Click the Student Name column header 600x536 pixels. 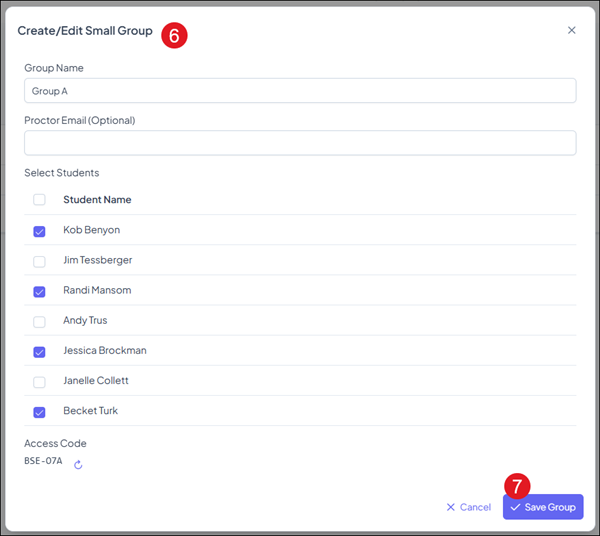(x=97, y=200)
